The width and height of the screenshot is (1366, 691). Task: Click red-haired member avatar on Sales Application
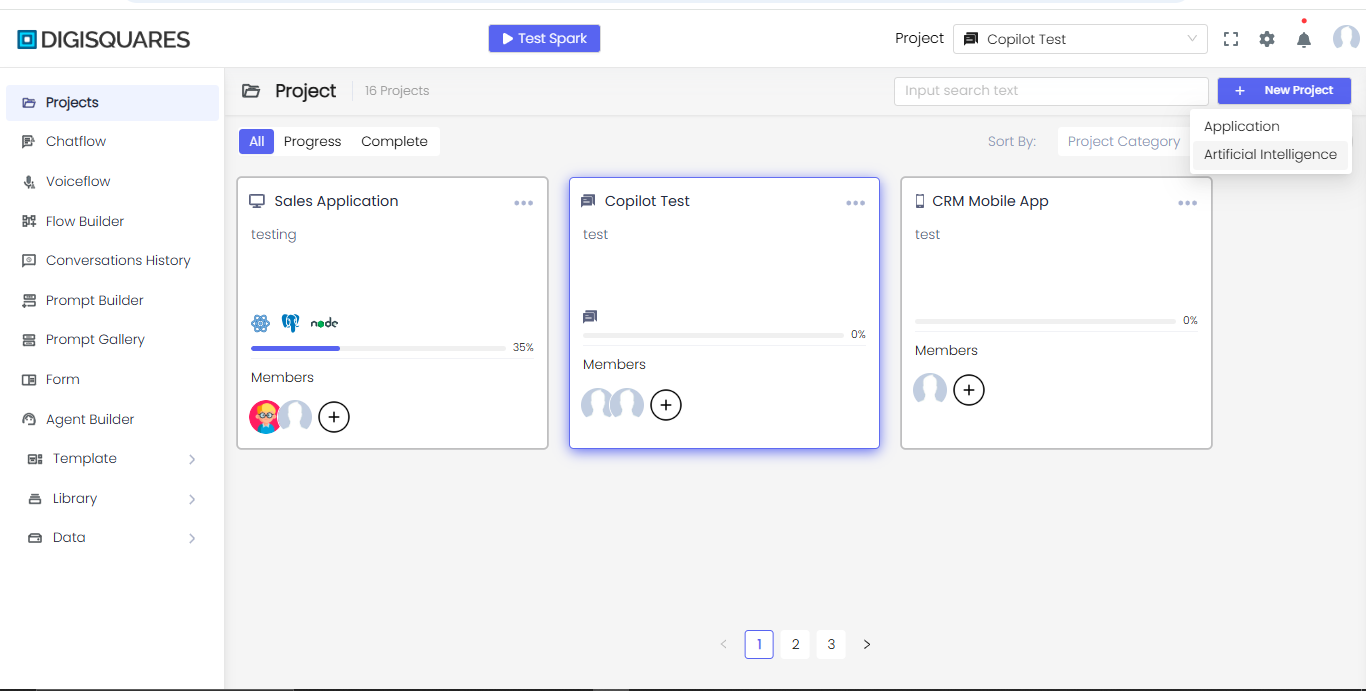pyautogui.click(x=265, y=416)
